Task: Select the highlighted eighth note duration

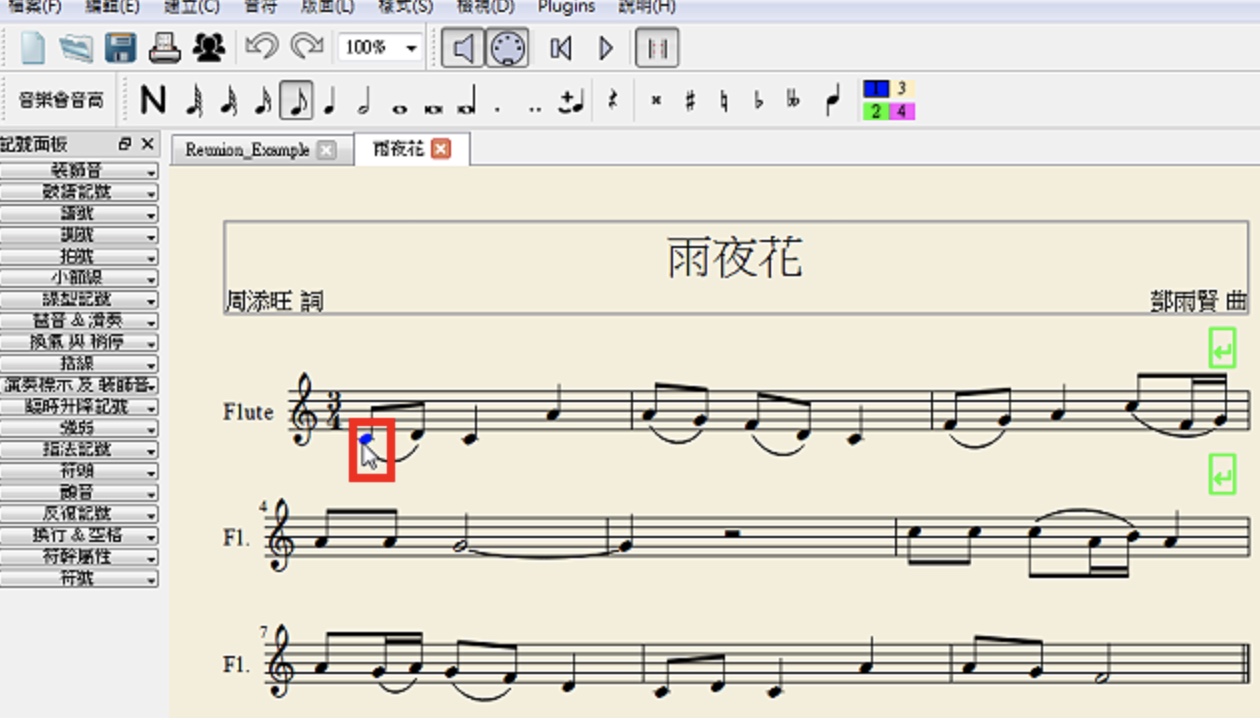Action: point(296,100)
